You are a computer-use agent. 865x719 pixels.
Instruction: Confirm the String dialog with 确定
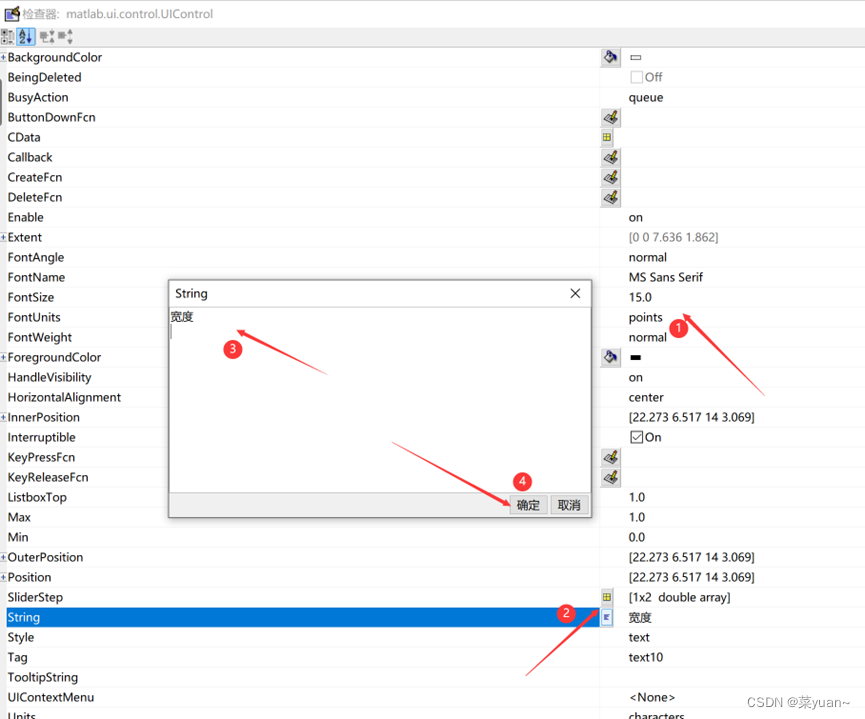[528, 505]
